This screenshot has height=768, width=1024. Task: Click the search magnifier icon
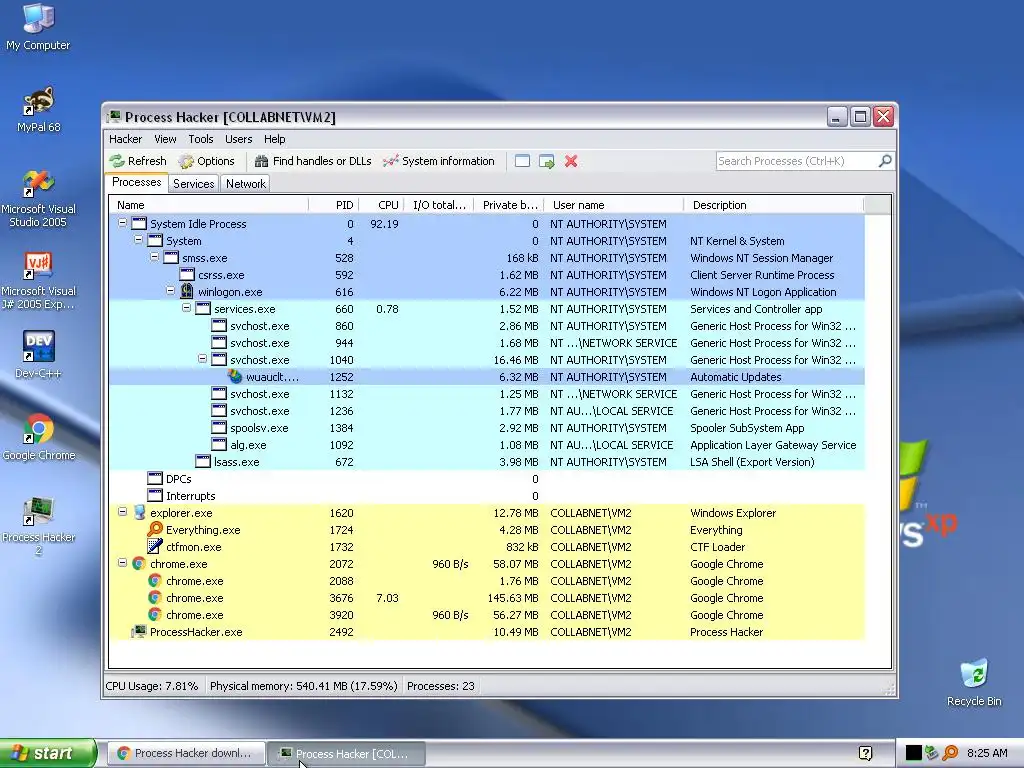(x=885, y=161)
